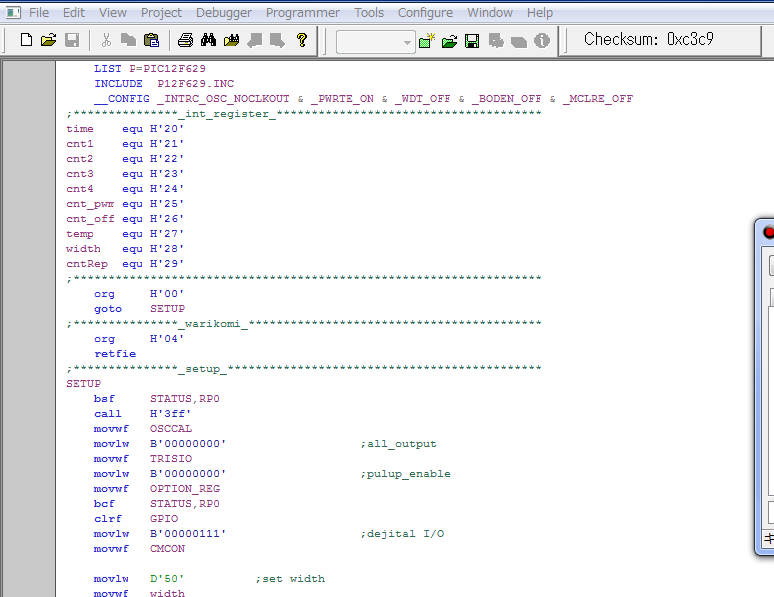
Task: Click the SETUP label line in code
Action: [84, 384]
